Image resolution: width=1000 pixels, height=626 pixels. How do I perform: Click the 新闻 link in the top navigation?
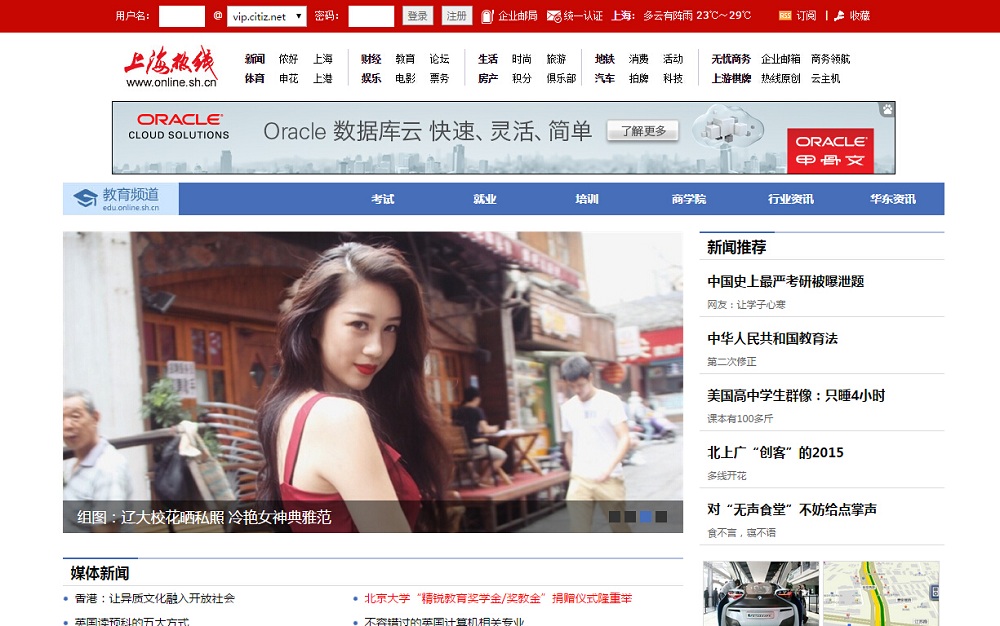[x=254, y=59]
